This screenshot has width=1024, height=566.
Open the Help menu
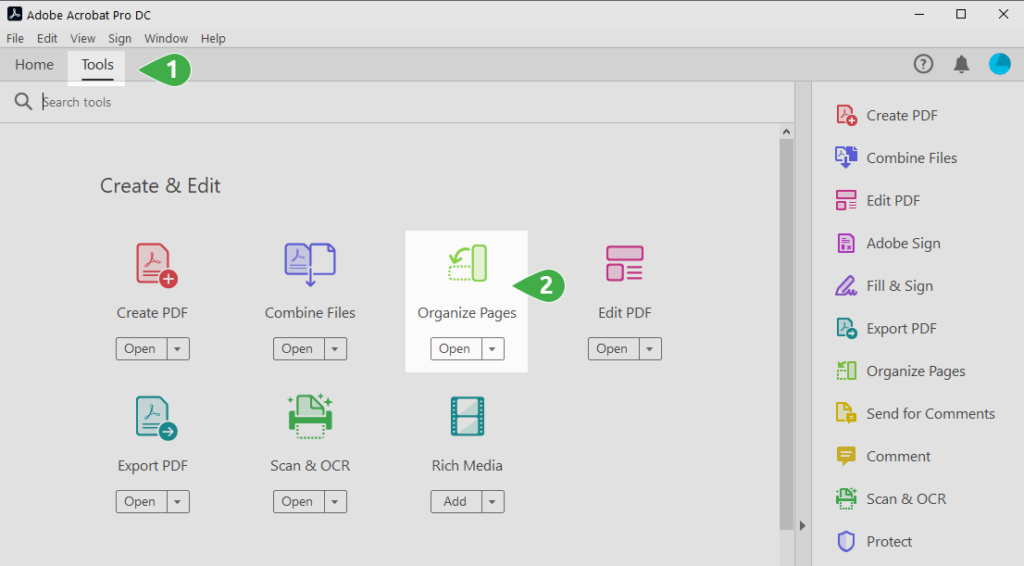pyautogui.click(x=213, y=39)
